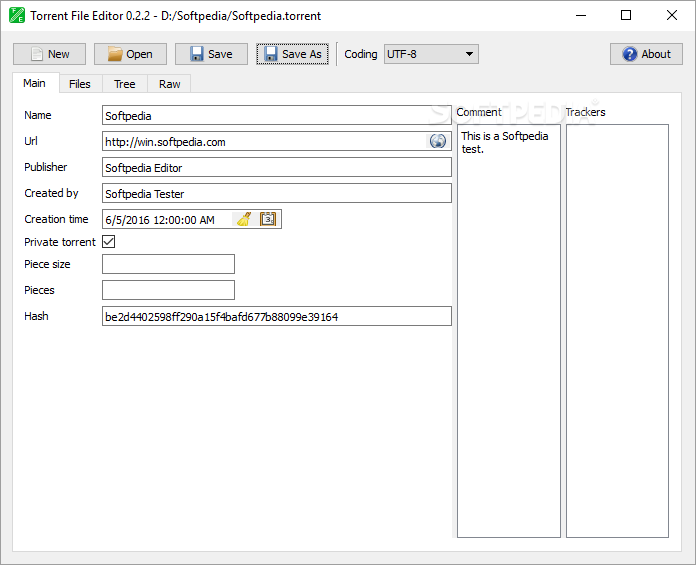Expand the Coding UTF-8 dropdown
This screenshot has height=565, width=696.
[x=431, y=54]
